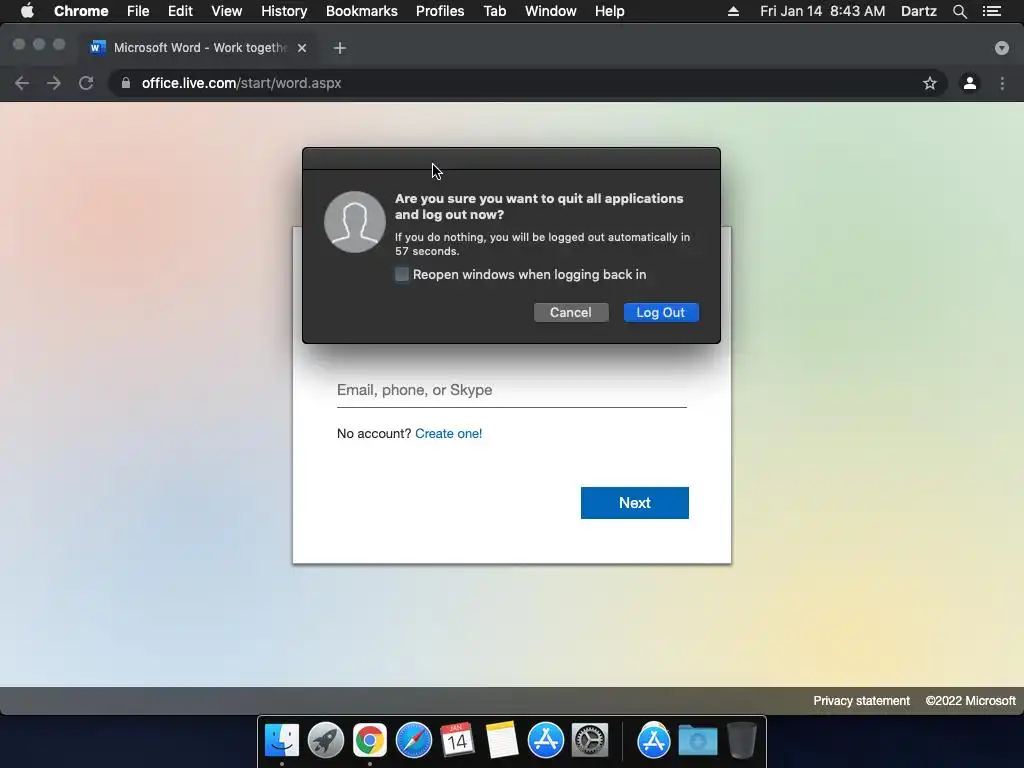Open Control Center list icon in the menu bar
Screen dimensions: 1024x768
click(x=991, y=11)
